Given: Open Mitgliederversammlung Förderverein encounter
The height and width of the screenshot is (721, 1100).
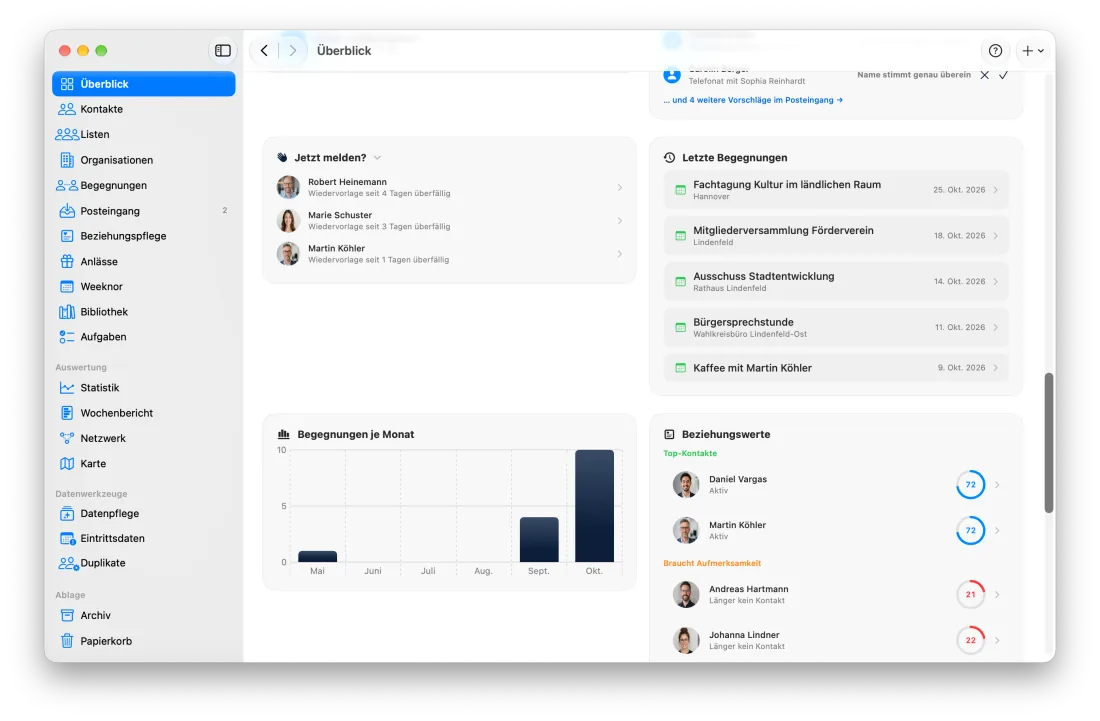Looking at the screenshot, I should (836, 236).
